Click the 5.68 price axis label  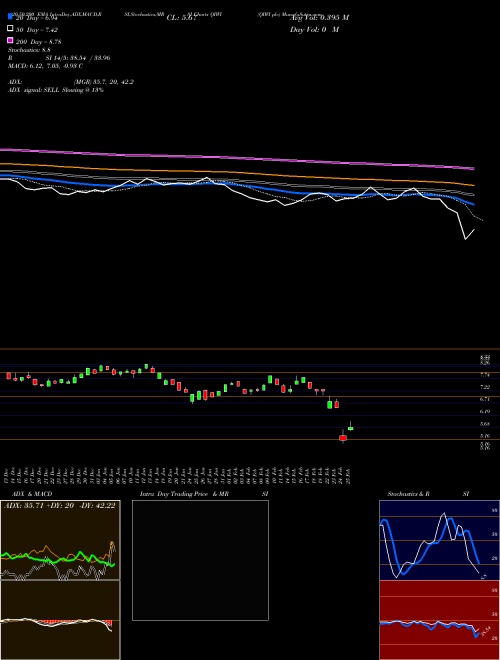coord(484,424)
